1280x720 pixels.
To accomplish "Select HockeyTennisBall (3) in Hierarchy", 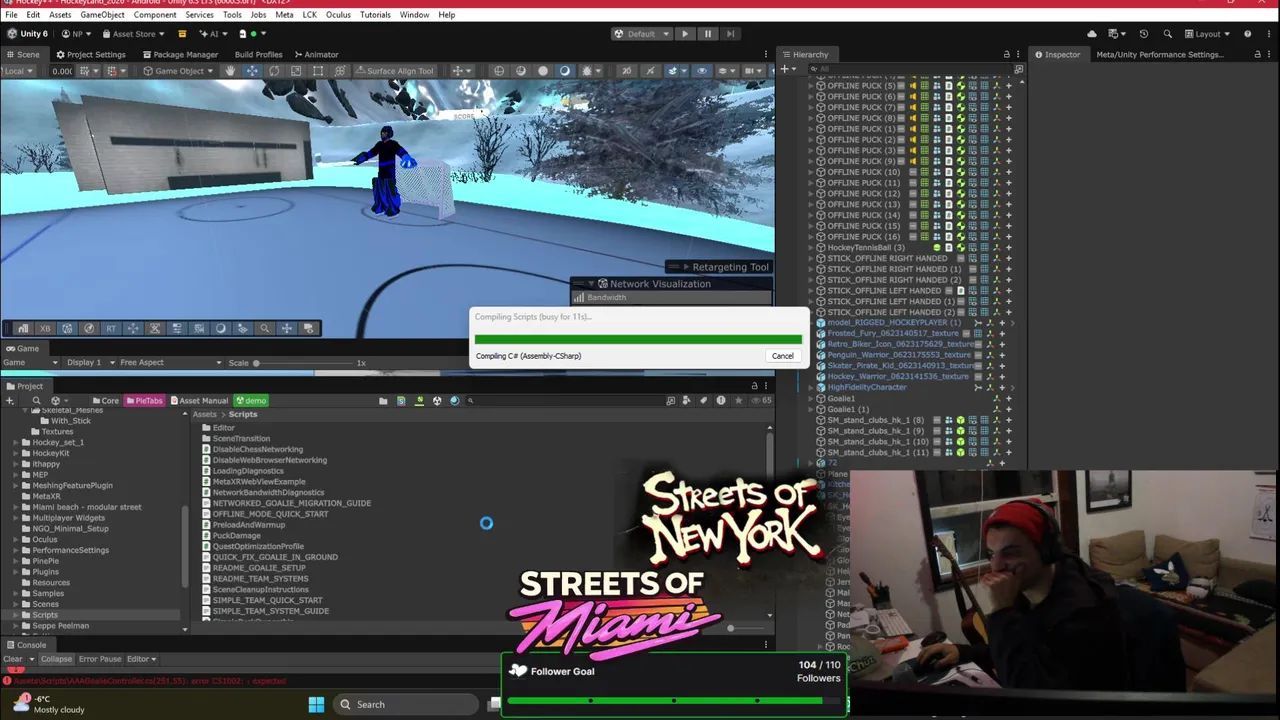I will [866, 248].
